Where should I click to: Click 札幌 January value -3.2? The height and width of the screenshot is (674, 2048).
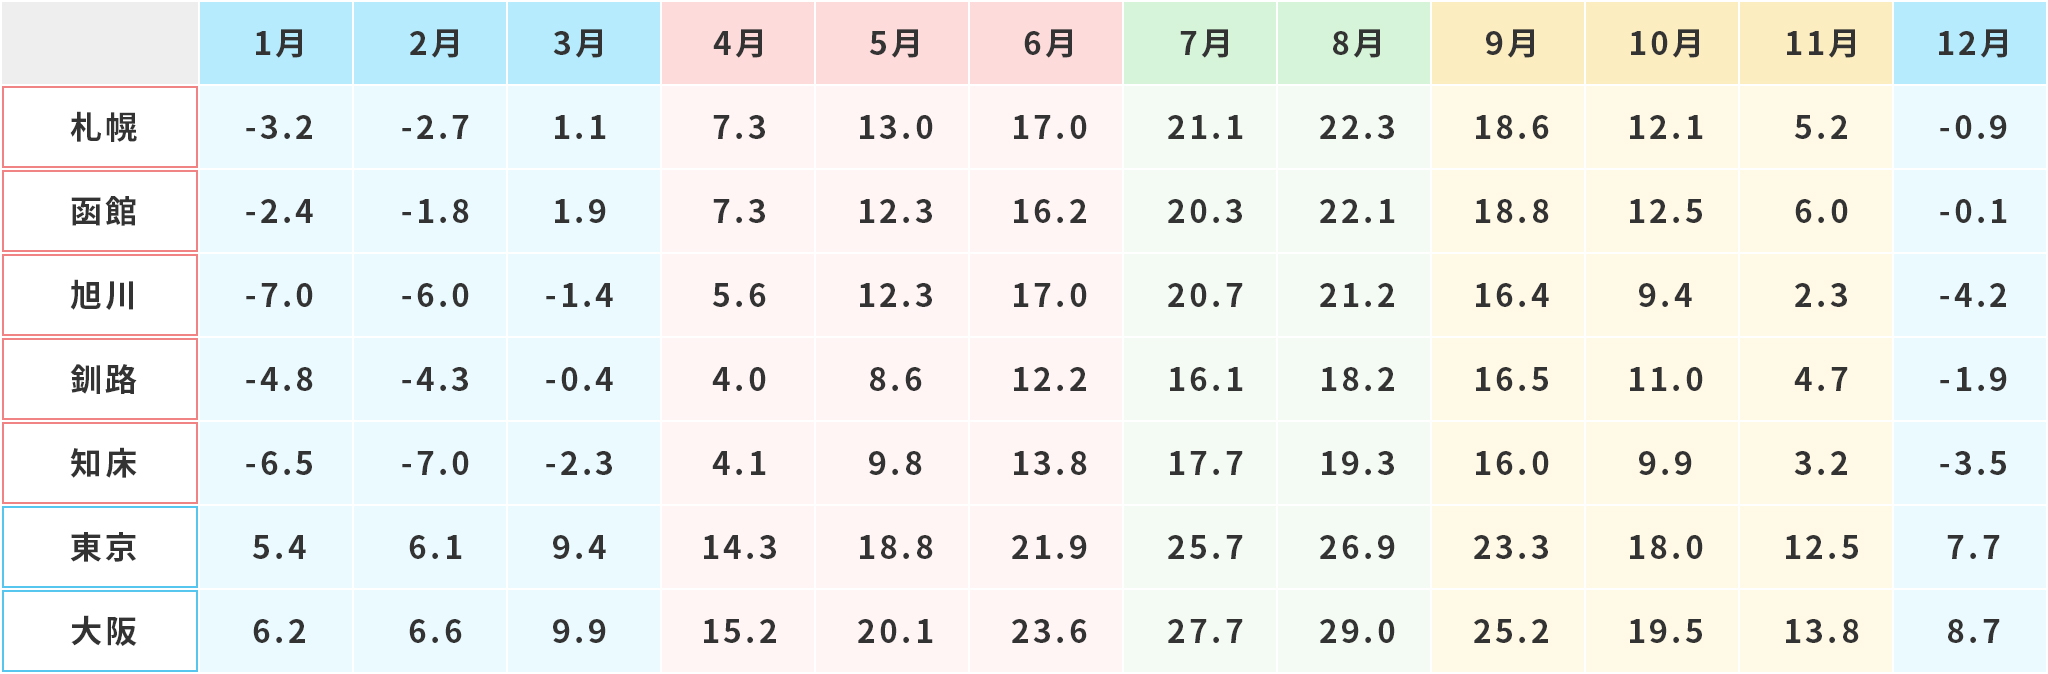click(279, 127)
